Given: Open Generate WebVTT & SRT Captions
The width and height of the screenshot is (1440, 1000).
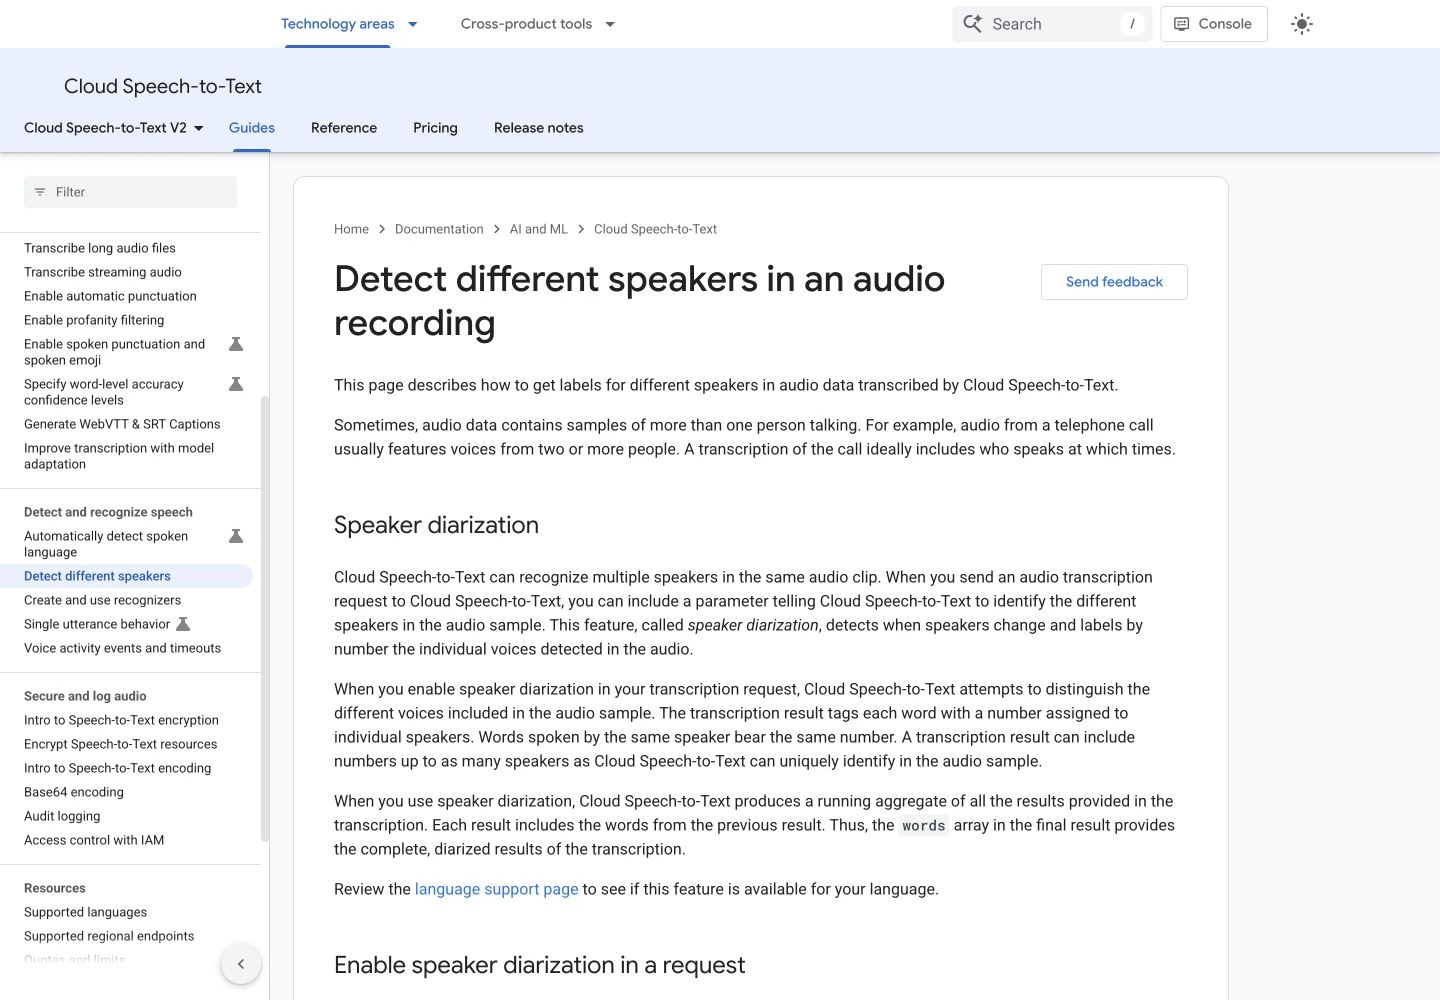Looking at the screenshot, I should [122, 424].
